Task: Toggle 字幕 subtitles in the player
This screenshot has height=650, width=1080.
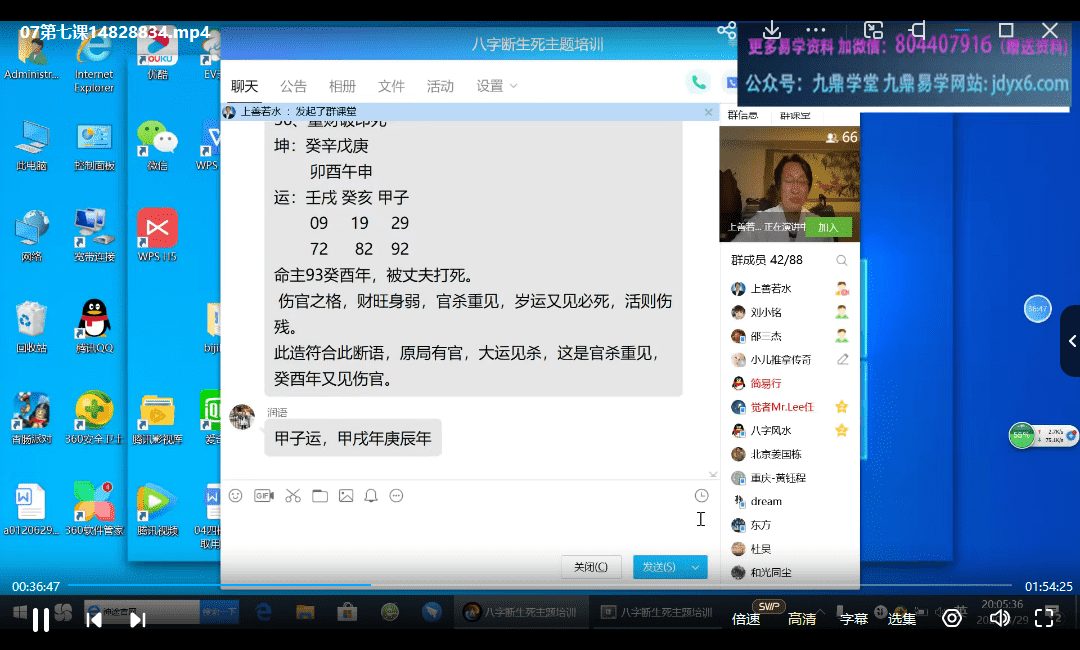Action: point(853,619)
